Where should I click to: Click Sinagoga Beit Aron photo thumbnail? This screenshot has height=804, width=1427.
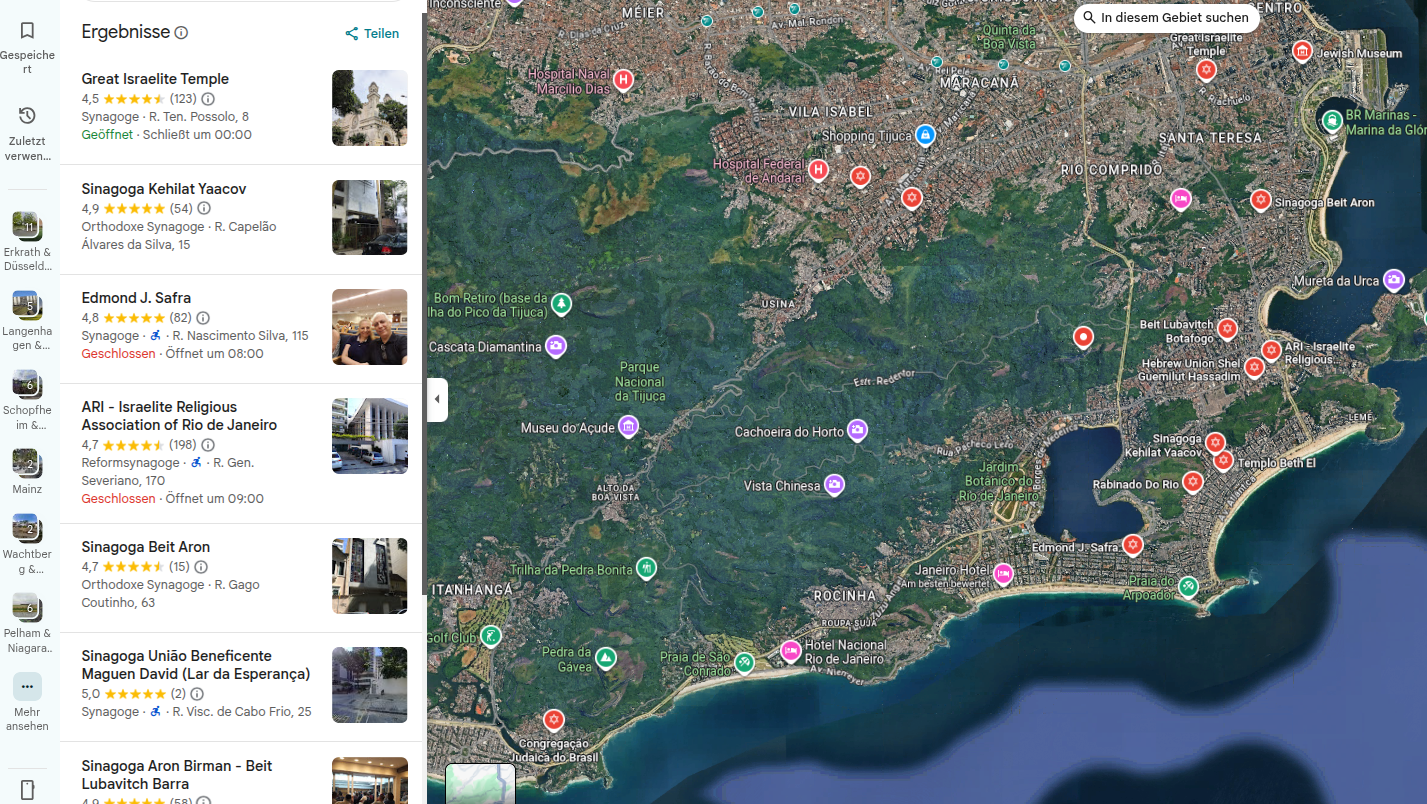point(370,576)
